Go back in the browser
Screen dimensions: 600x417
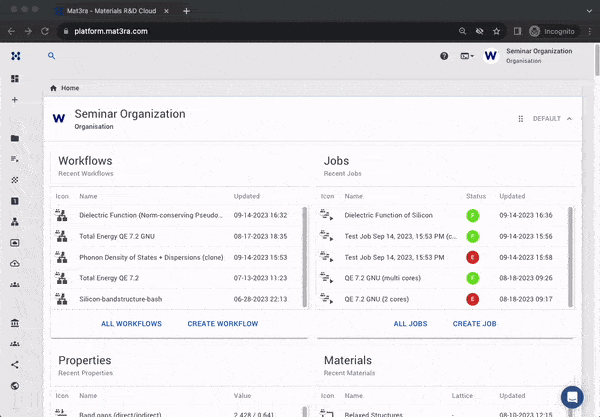11,31
